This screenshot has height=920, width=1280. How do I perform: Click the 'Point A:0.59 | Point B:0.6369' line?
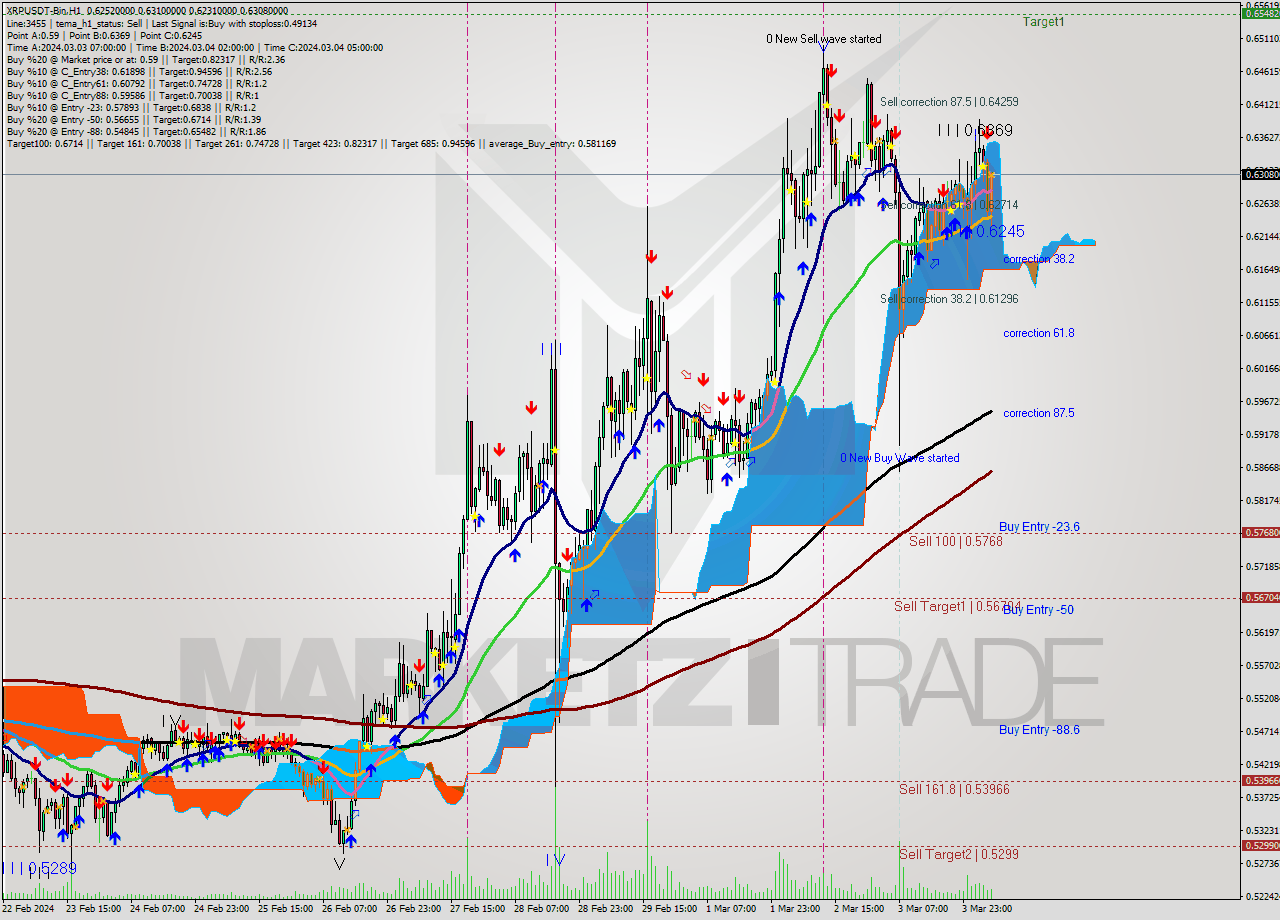pyautogui.click(x=104, y=35)
